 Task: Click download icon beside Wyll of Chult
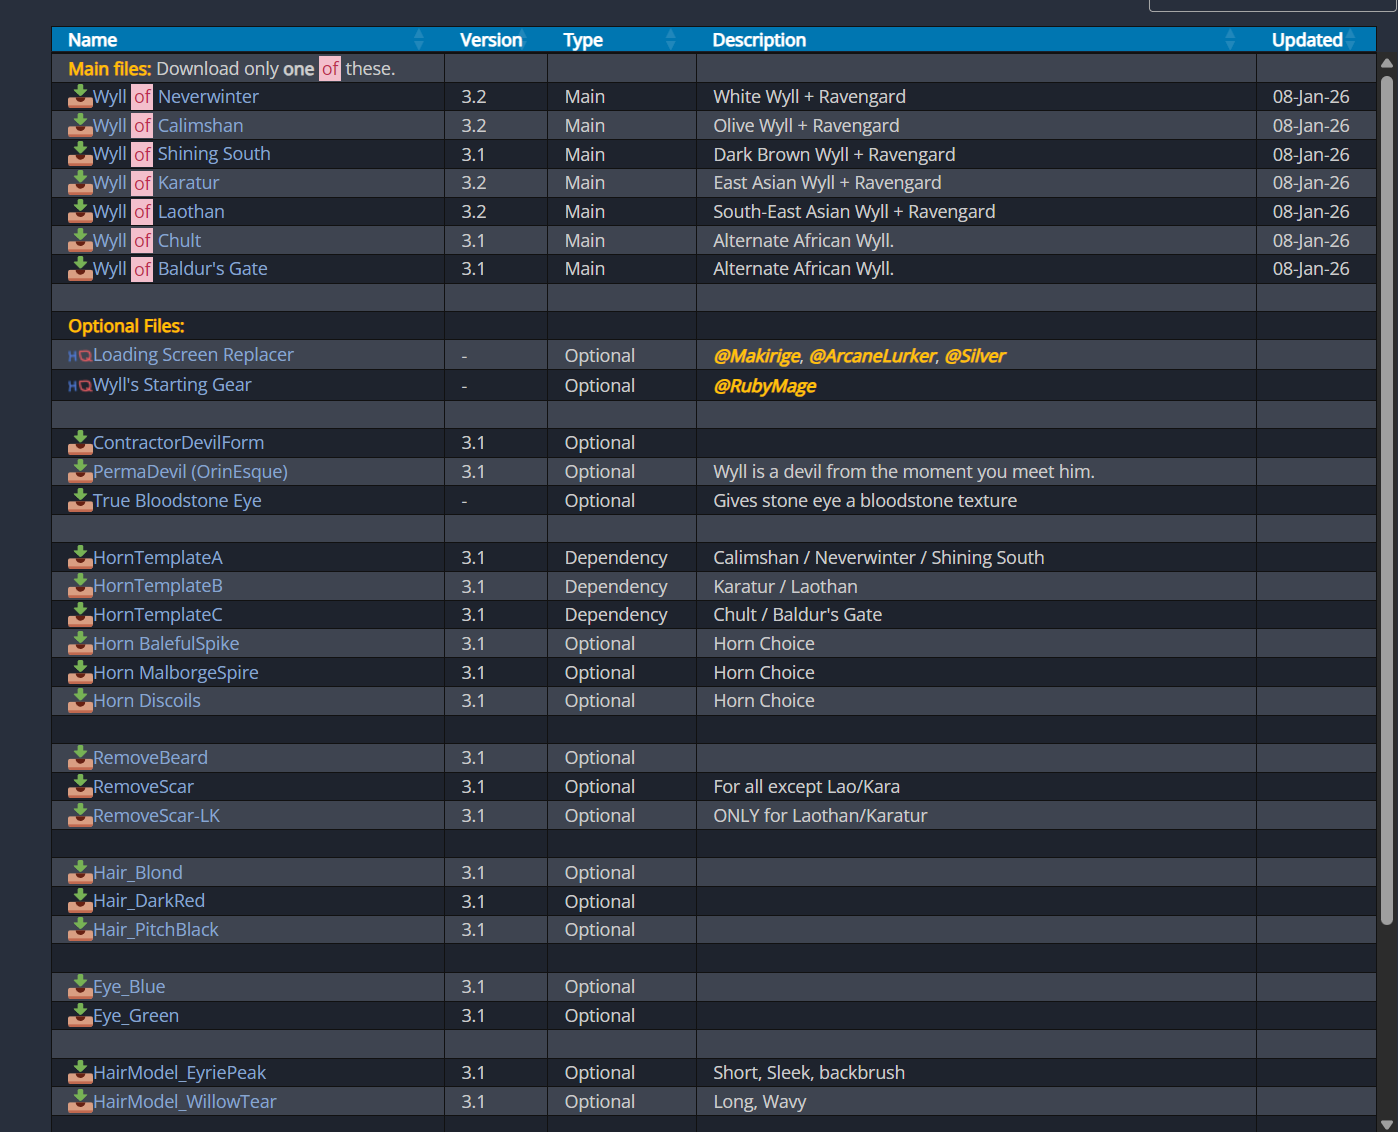click(80, 241)
